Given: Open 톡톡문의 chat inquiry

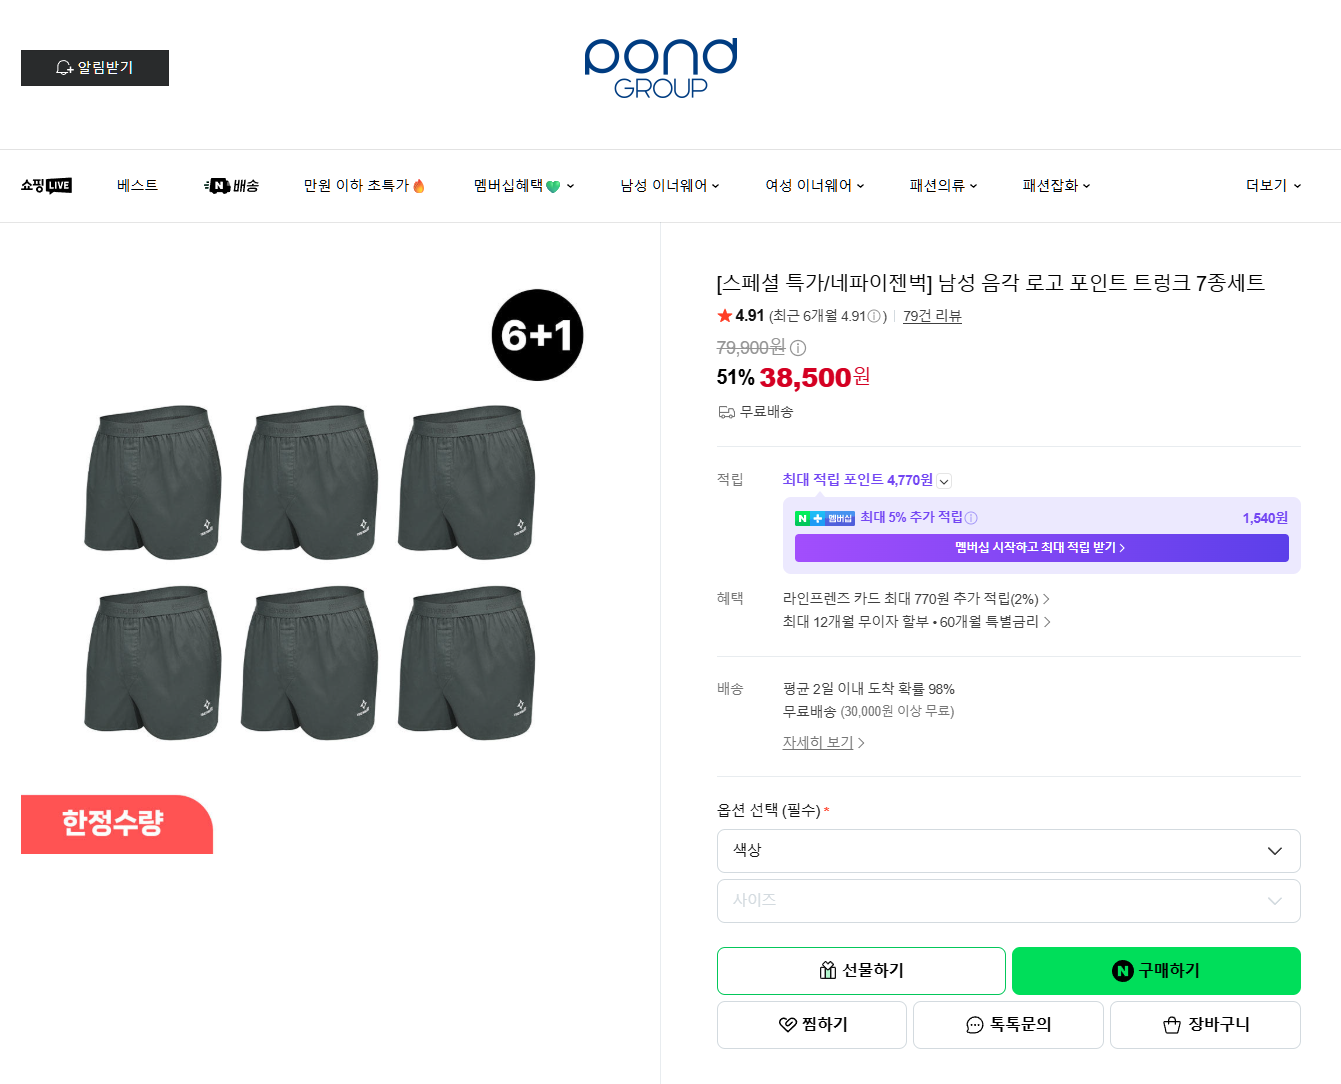Looking at the screenshot, I should pos(1008,1025).
